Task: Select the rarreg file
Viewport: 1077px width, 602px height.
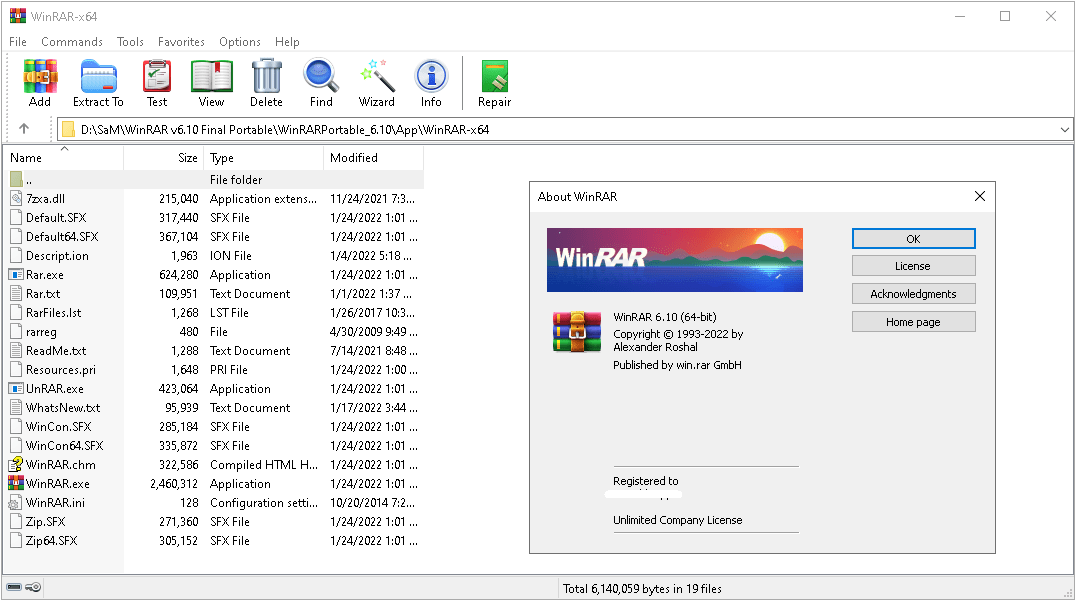Action: (x=41, y=332)
